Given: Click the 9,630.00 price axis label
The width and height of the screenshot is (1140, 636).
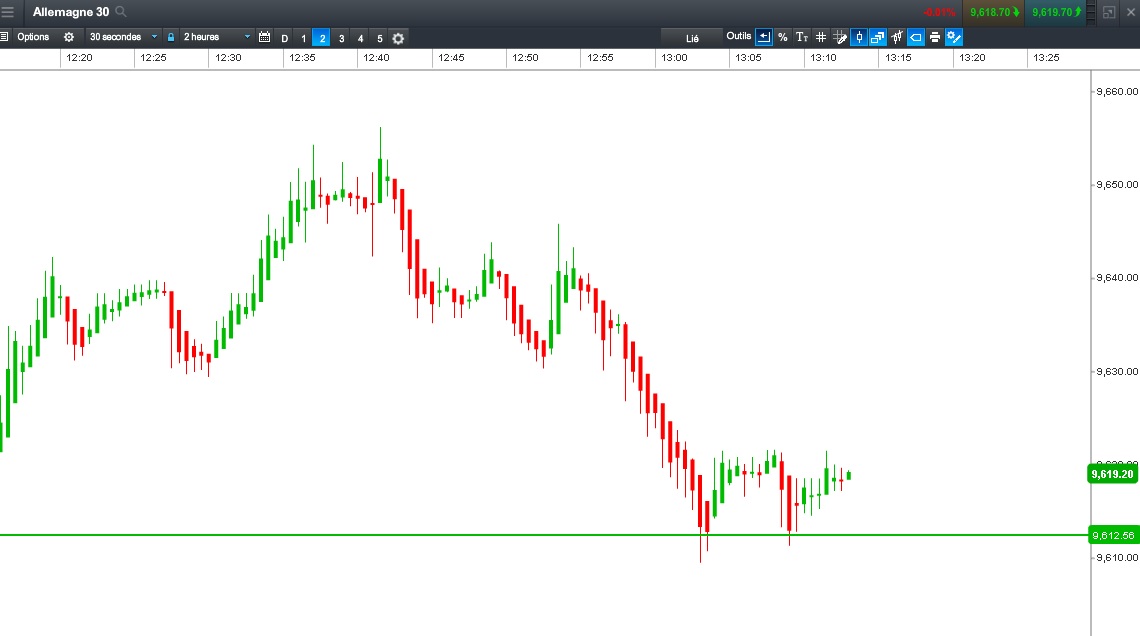Looking at the screenshot, I should (1117, 371).
